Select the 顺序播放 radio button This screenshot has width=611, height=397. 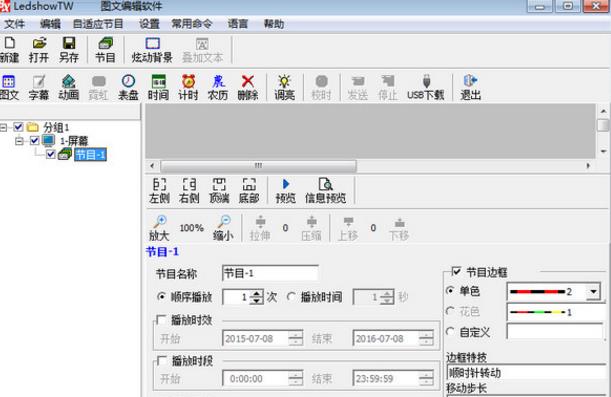pyautogui.click(x=161, y=297)
